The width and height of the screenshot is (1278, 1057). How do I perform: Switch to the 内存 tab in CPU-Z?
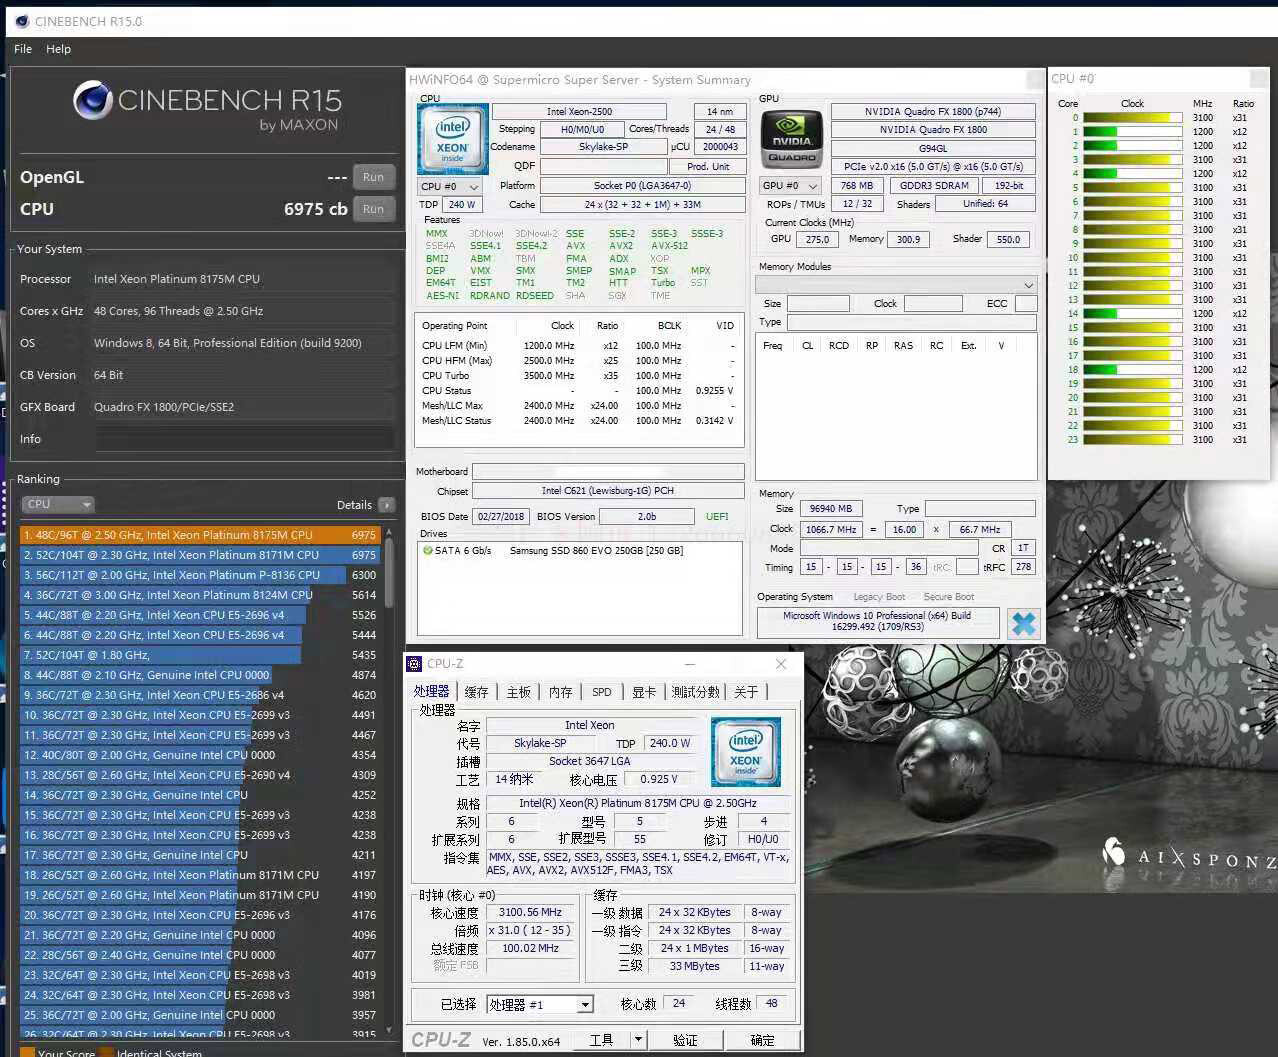point(561,692)
